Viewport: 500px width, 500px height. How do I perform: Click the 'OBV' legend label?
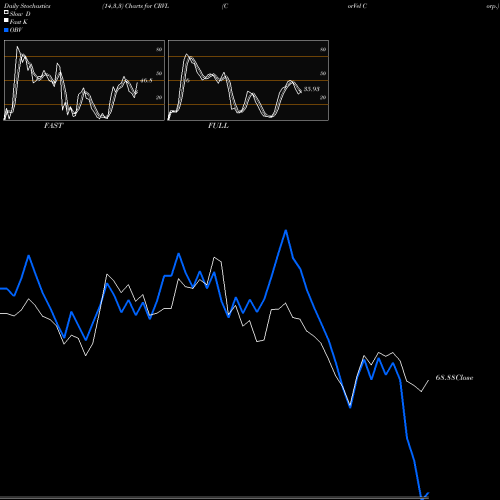[x=16, y=30]
